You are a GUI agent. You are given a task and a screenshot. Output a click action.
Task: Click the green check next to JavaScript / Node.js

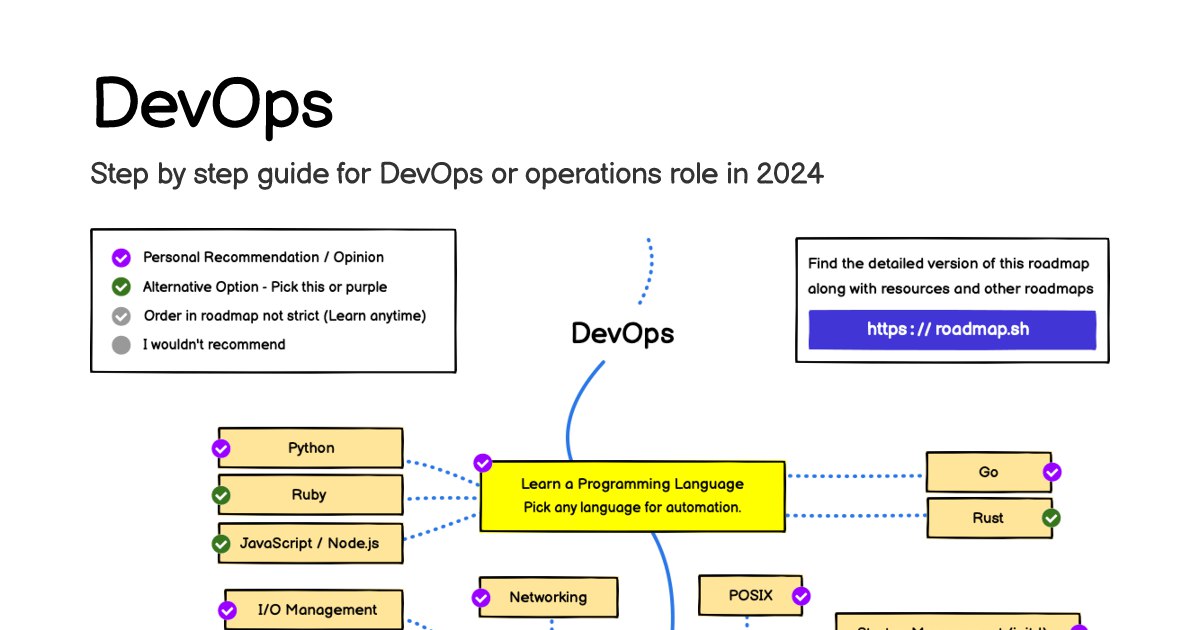tap(222, 544)
